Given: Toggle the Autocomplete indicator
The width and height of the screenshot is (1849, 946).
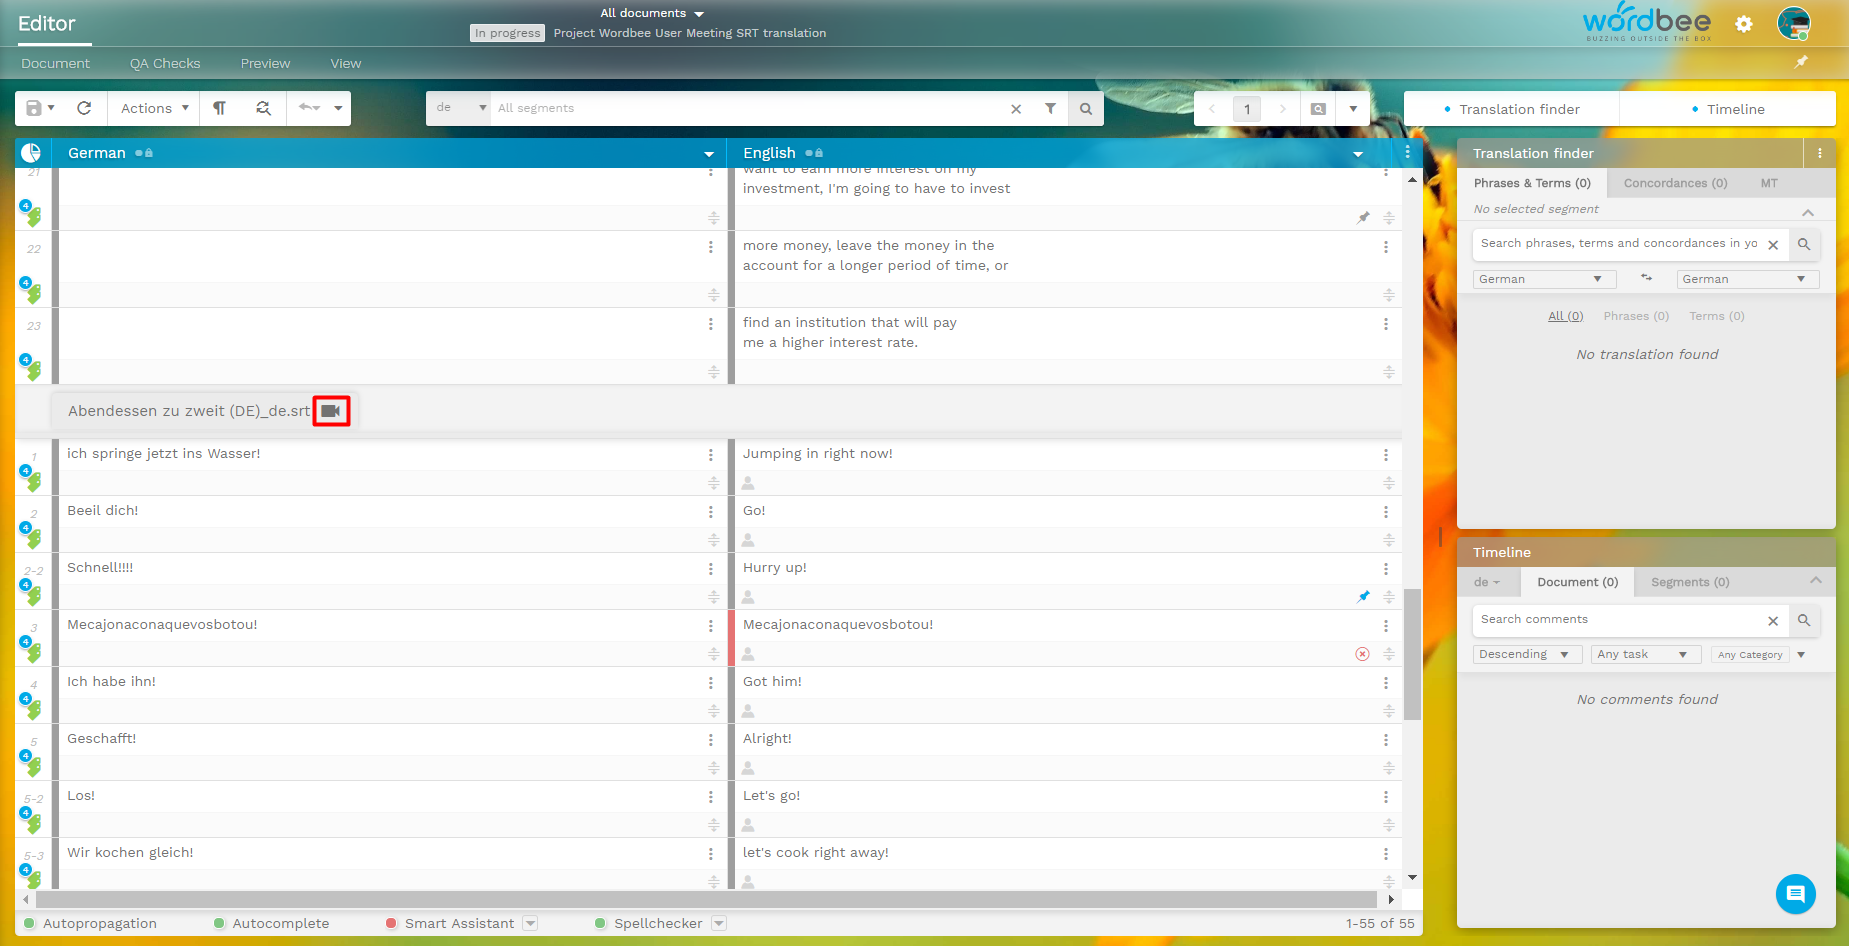Looking at the screenshot, I should [219, 923].
